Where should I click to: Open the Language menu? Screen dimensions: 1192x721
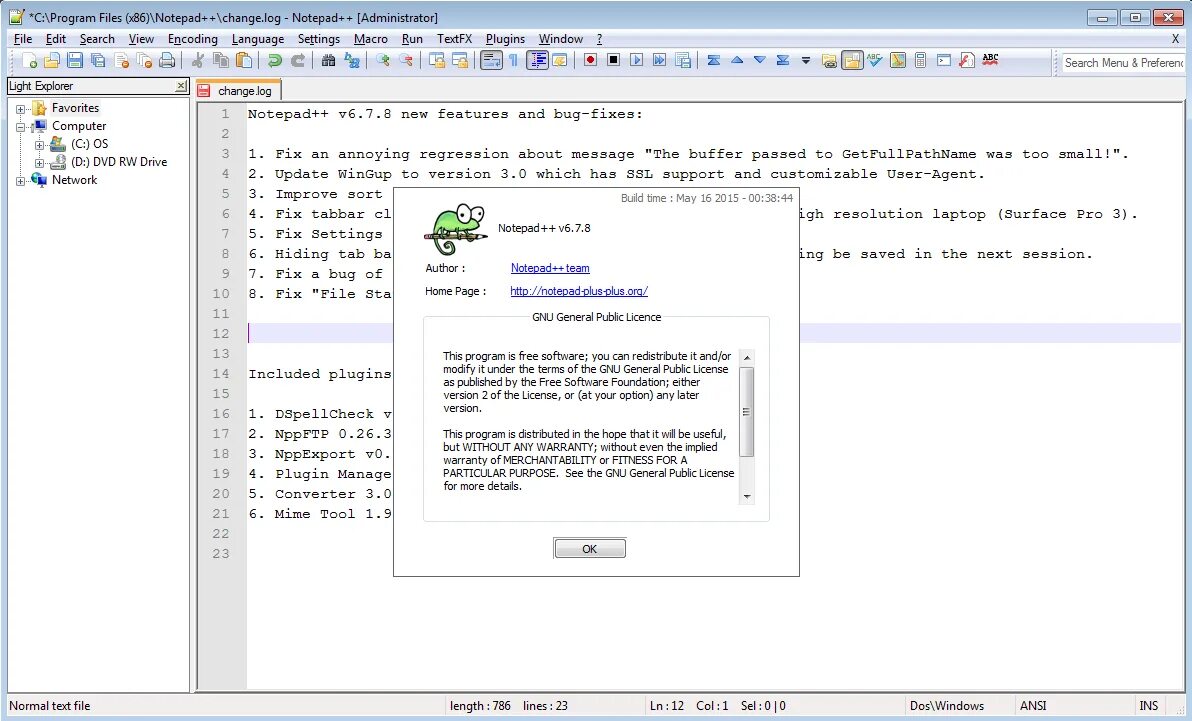258,39
